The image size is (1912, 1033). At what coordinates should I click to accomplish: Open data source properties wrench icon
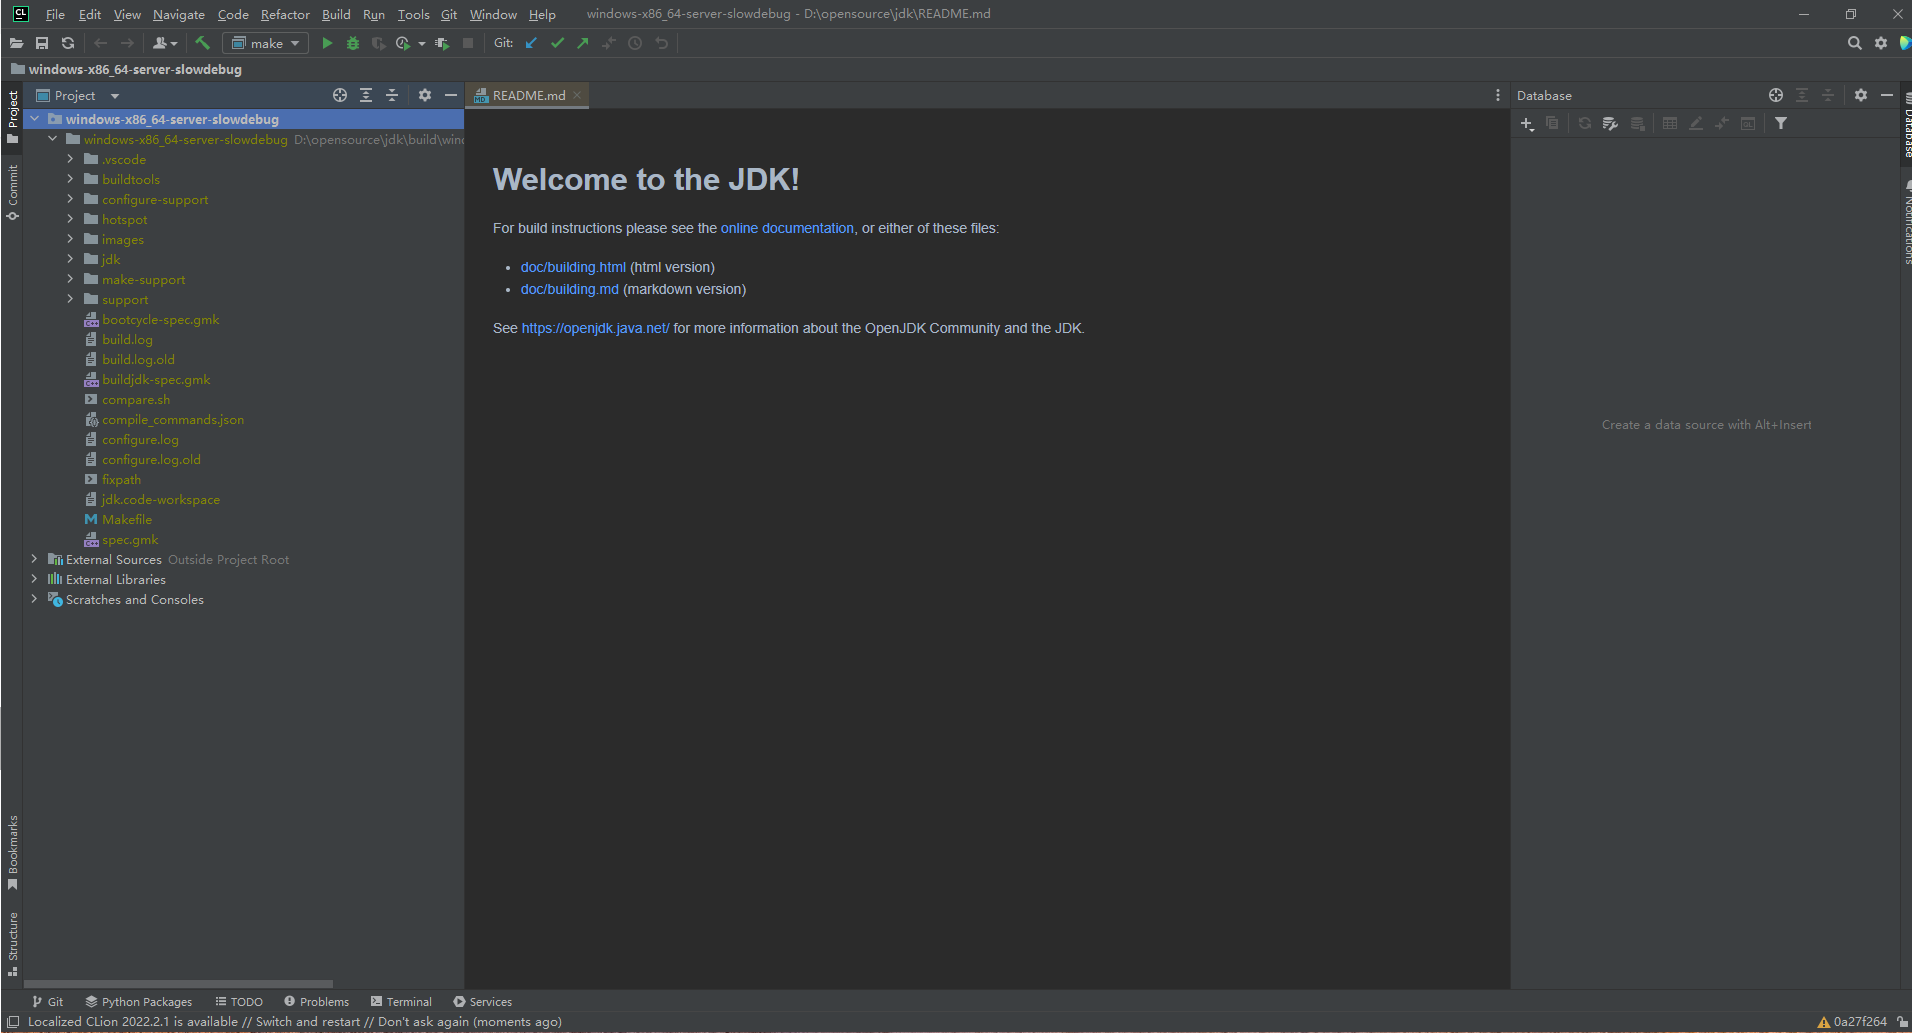(1610, 124)
